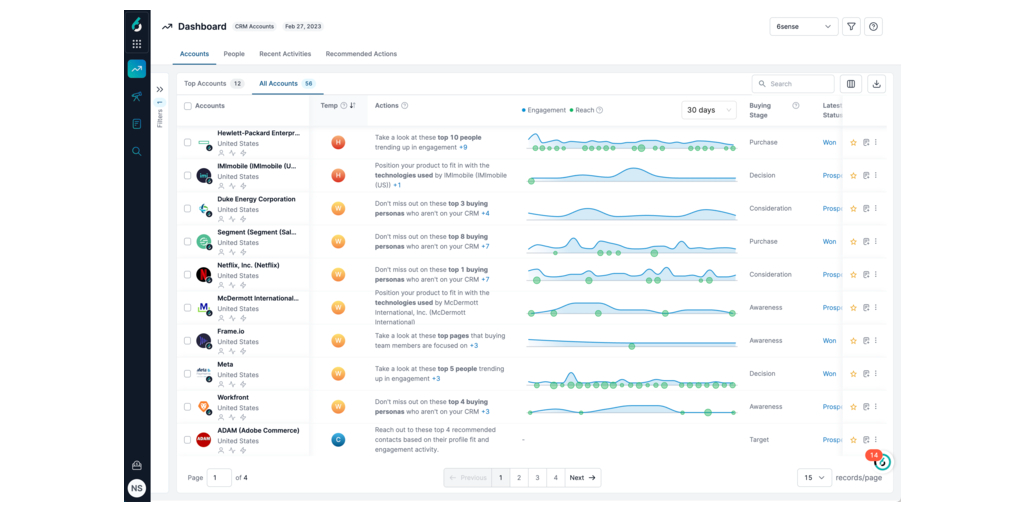Image resolution: width=1024 pixels, height=512 pixels.
Task: Open the 30 days range dropdown
Action: (709, 110)
